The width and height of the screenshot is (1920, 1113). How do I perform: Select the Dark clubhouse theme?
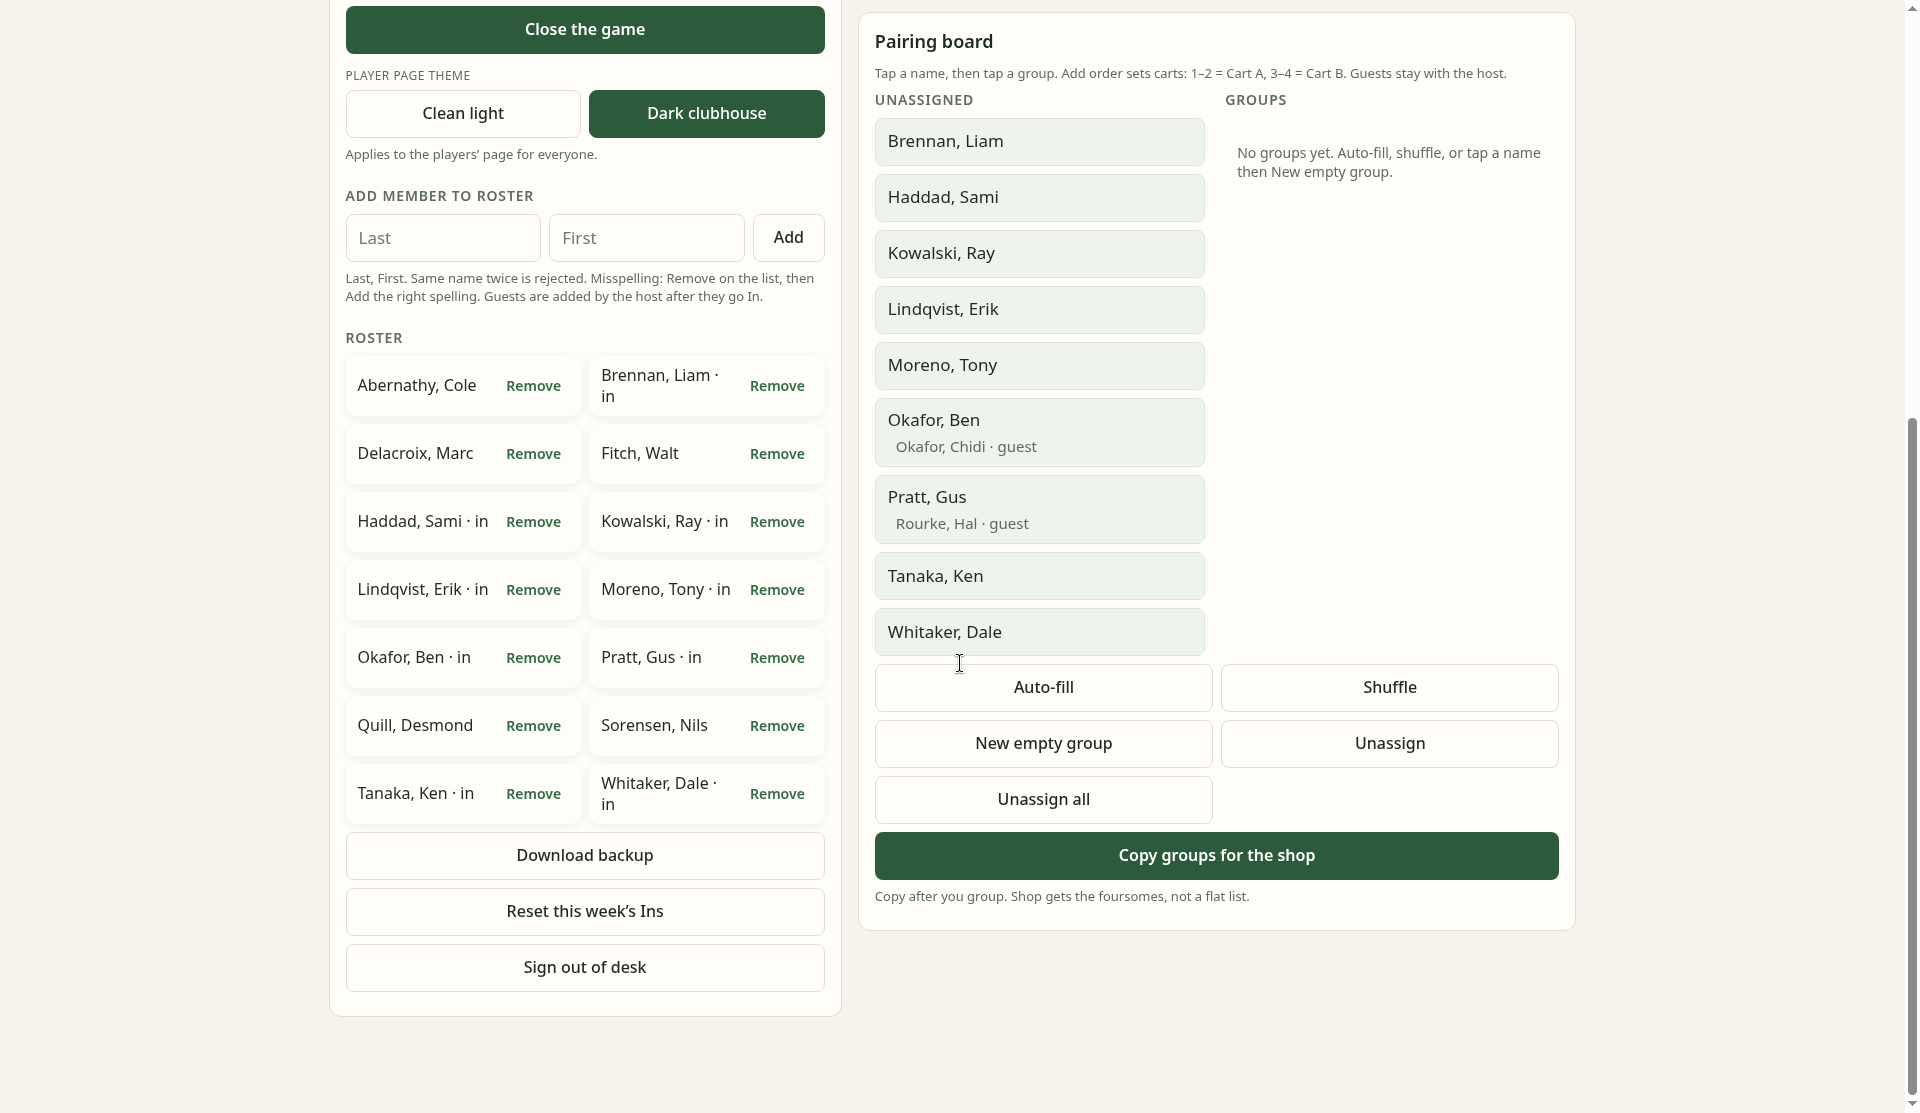coord(707,114)
